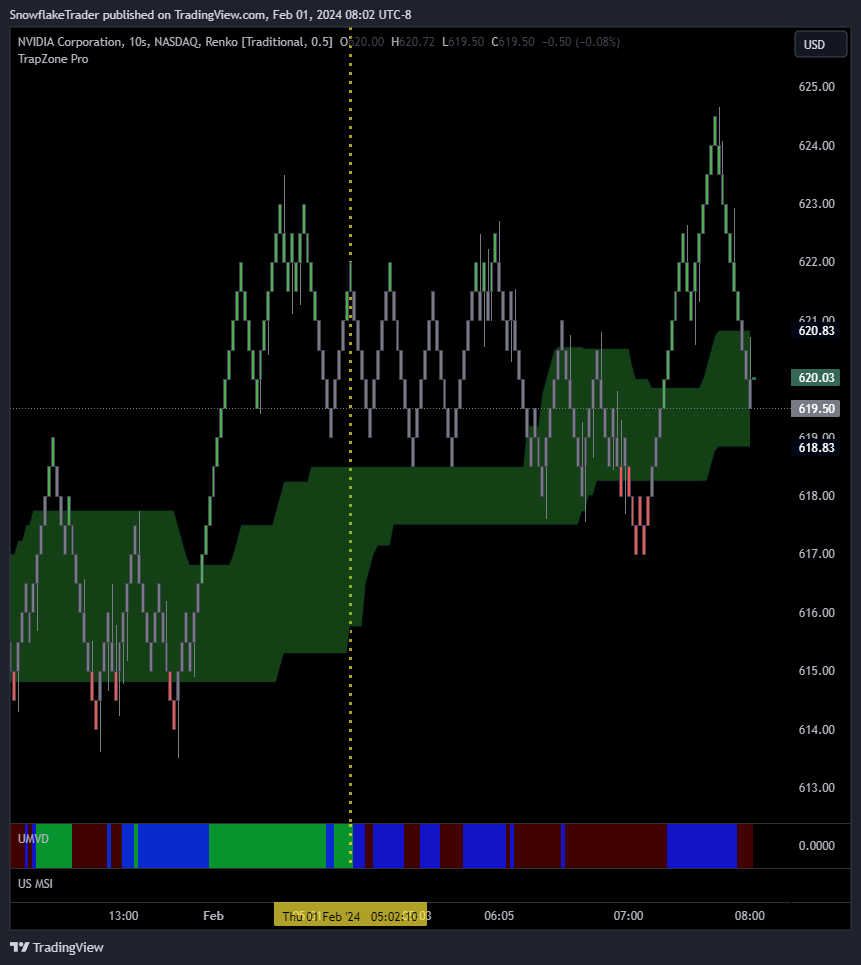Click the wide green UMVD band segment
The height and width of the screenshot is (965, 861).
click(x=267, y=846)
